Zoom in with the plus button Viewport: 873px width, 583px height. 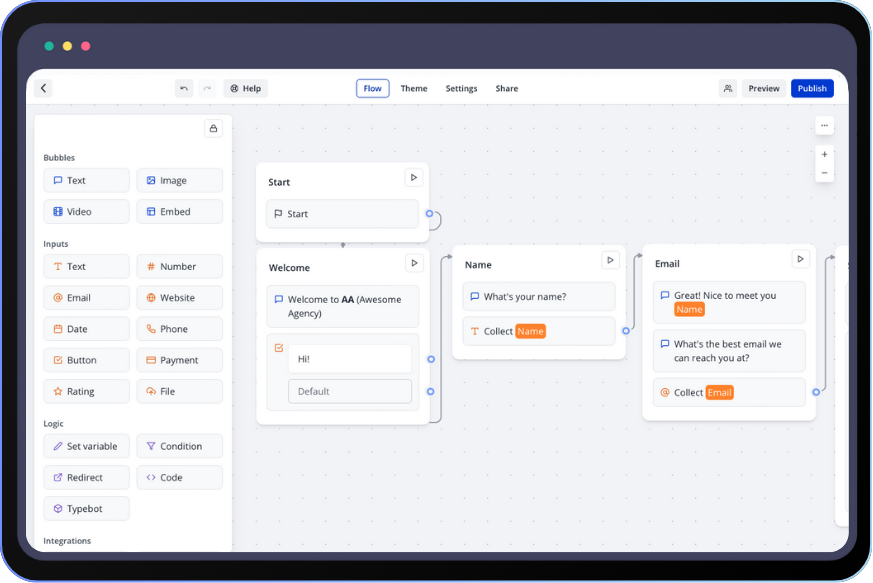(x=824, y=154)
